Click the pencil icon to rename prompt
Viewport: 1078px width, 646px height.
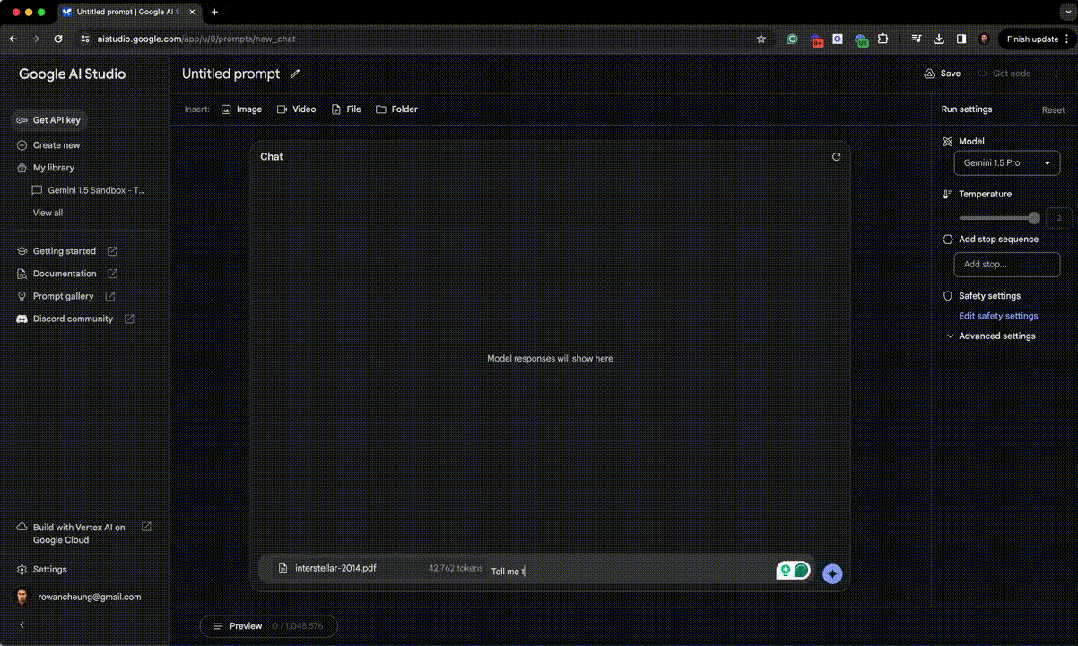[296, 74]
